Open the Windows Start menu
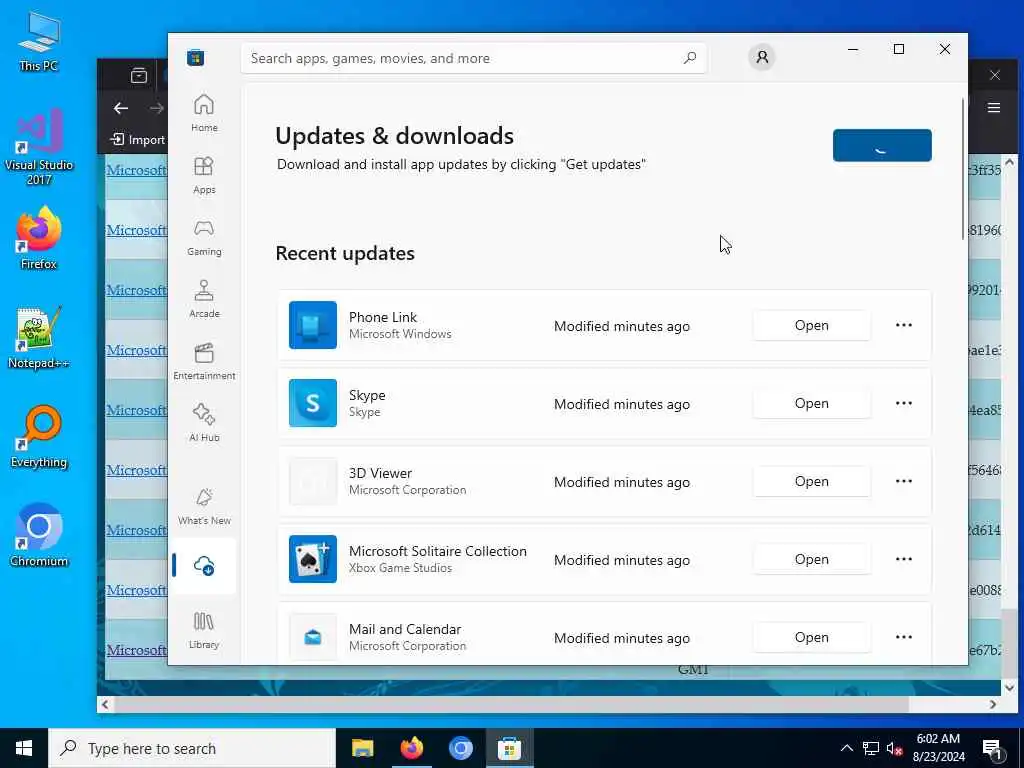 24,748
